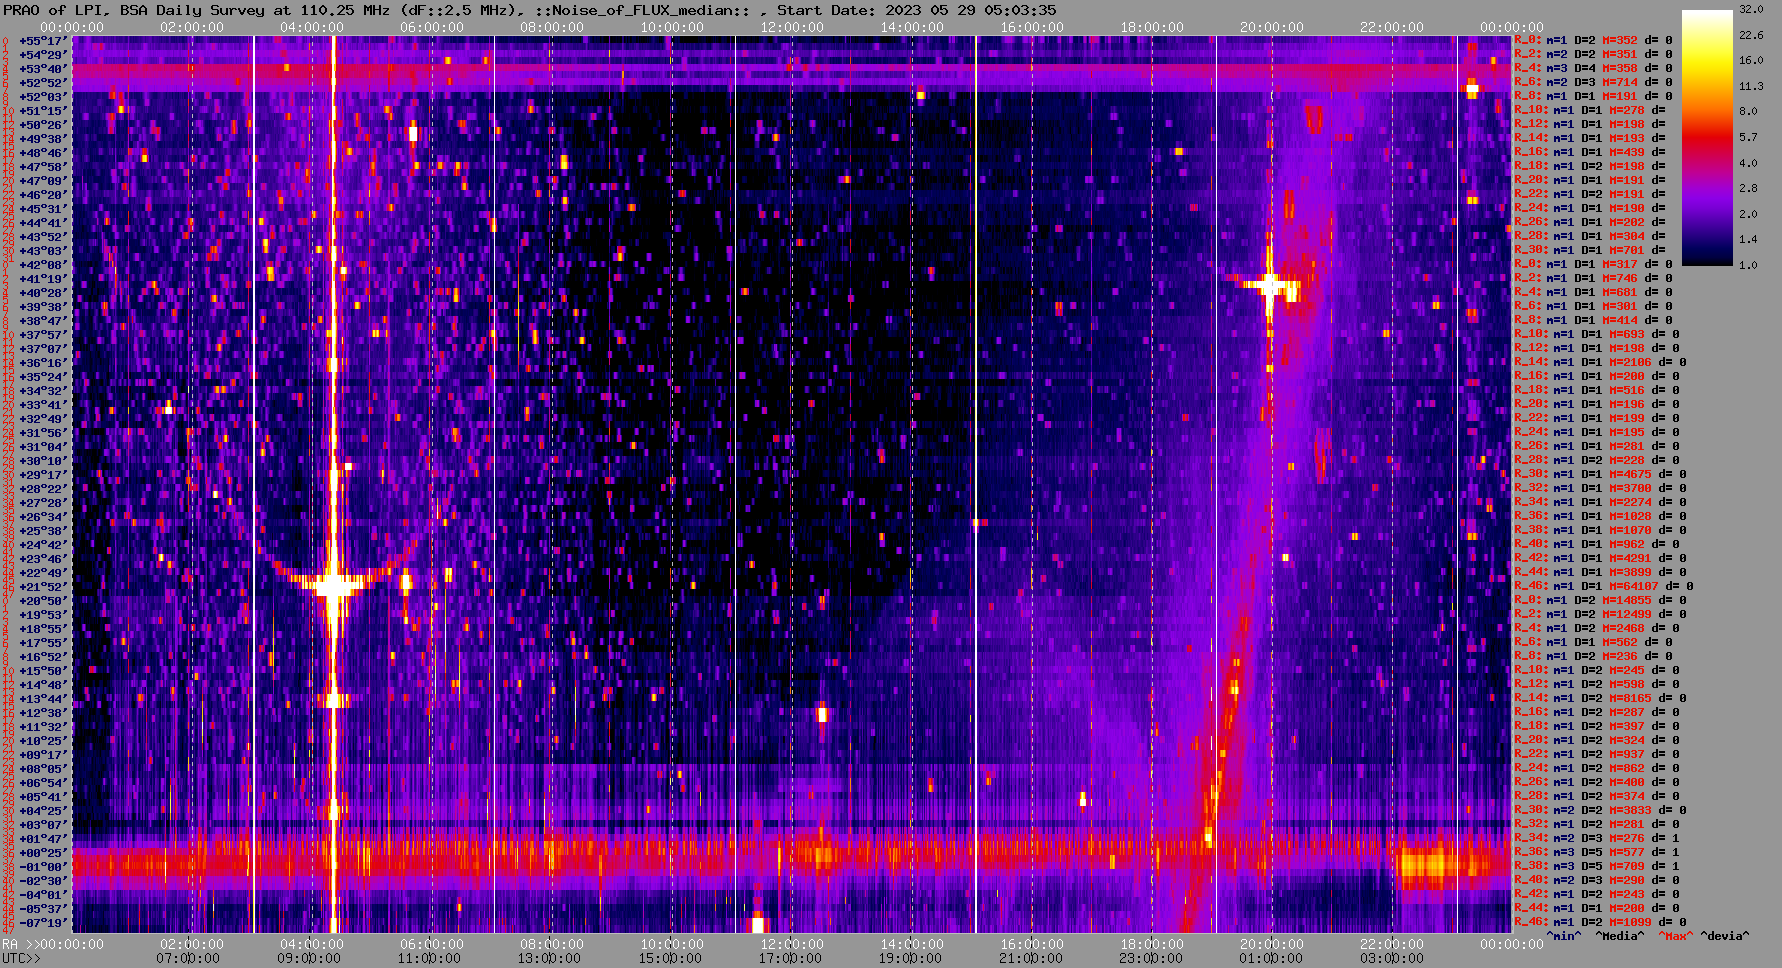Click the beam statistics row with 'M=701'
The image size is (1782, 968).
pos(1590,250)
